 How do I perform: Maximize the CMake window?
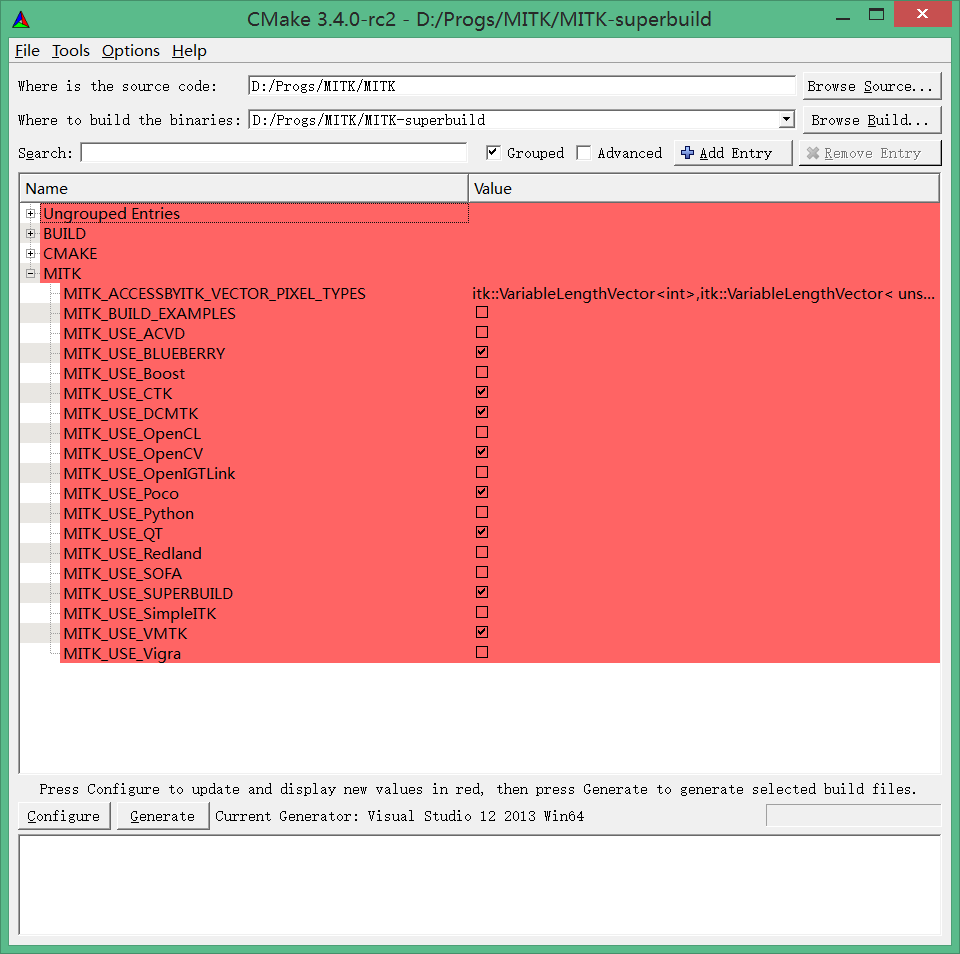(x=876, y=15)
